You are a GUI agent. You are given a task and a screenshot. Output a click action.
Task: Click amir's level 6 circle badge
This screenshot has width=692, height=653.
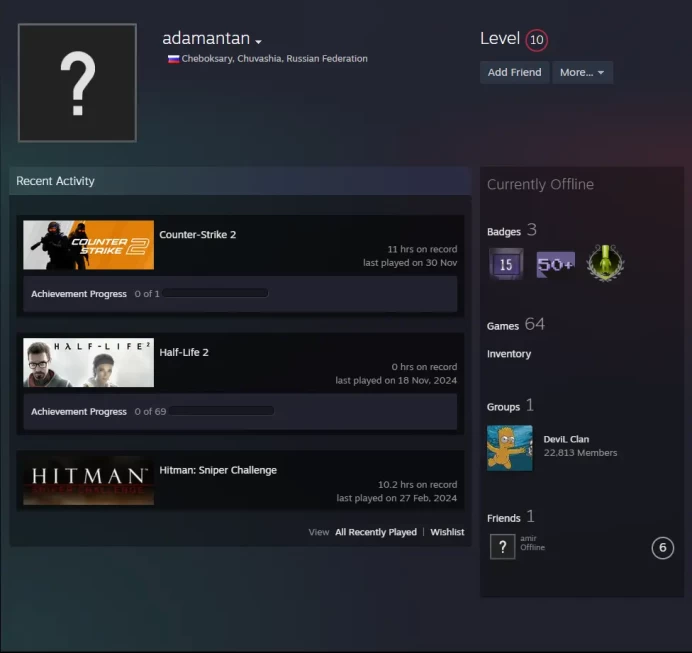click(x=662, y=548)
